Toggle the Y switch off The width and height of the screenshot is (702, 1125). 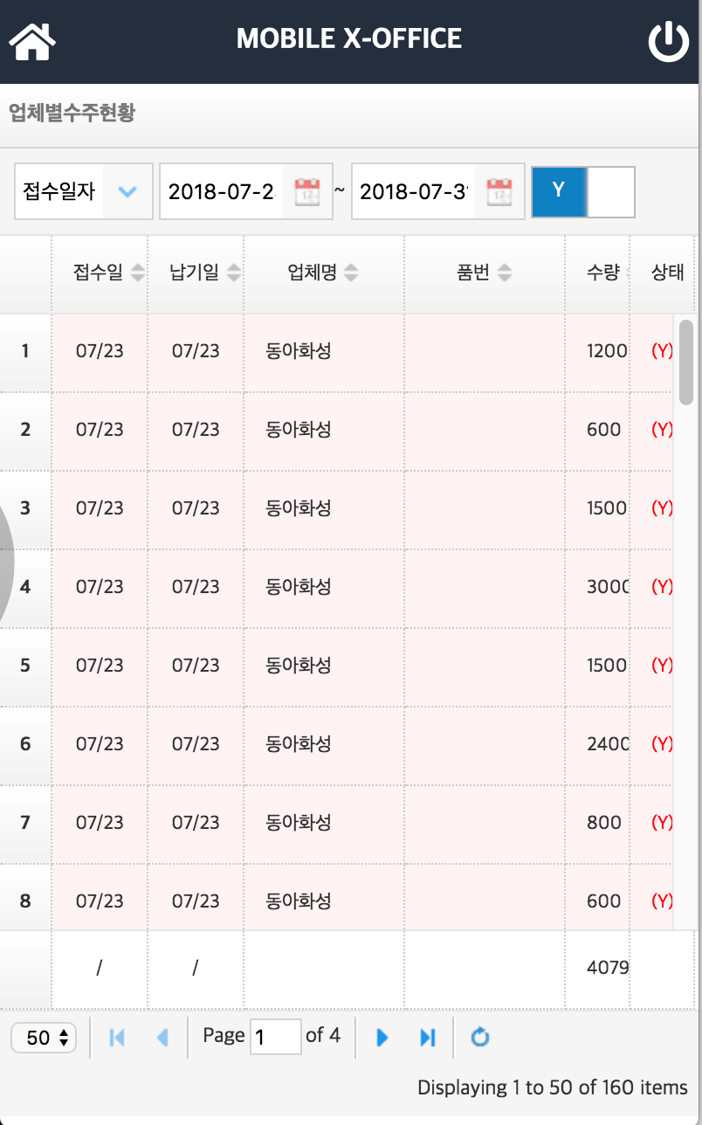pyautogui.click(x=583, y=192)
